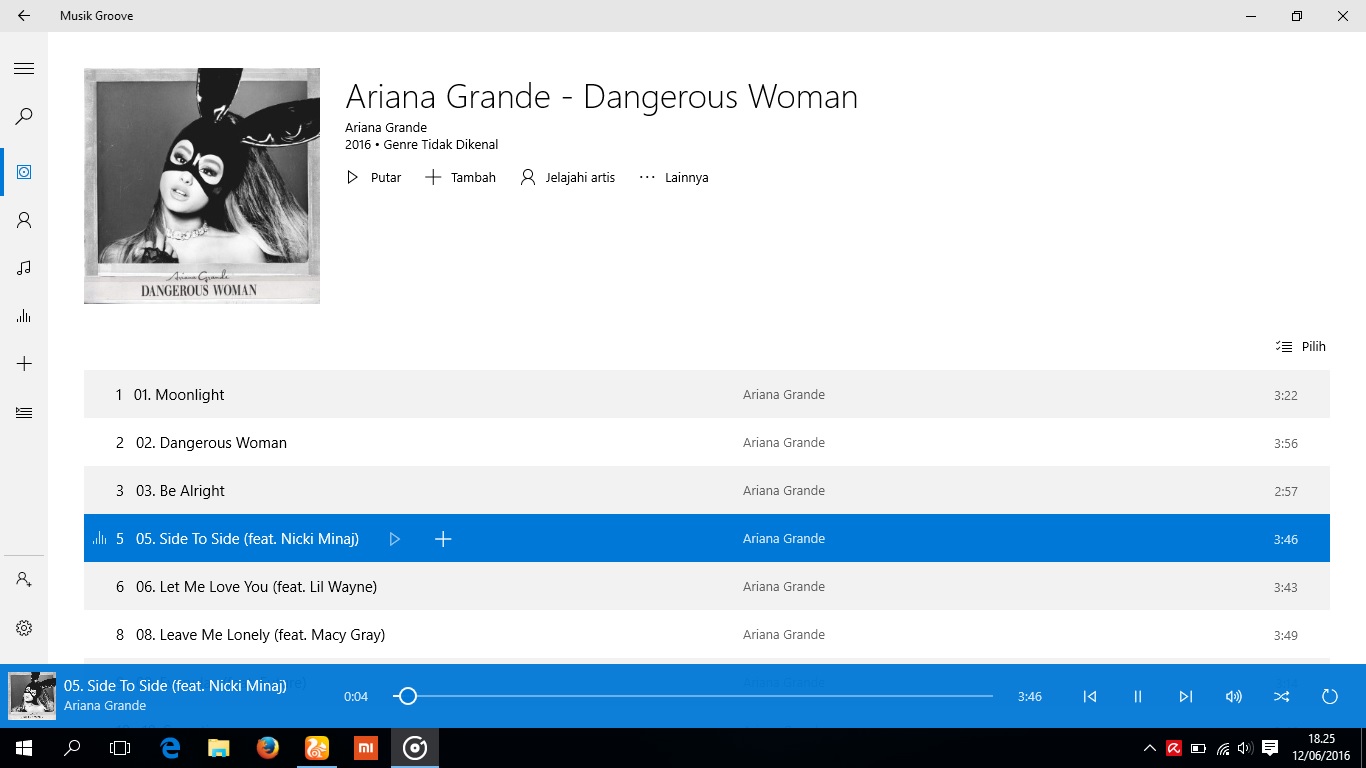Image resolution: width=1366 pixels, height=768 pixels.
Task: Open File Explorer from taskbar
Action: coord(219,748)
